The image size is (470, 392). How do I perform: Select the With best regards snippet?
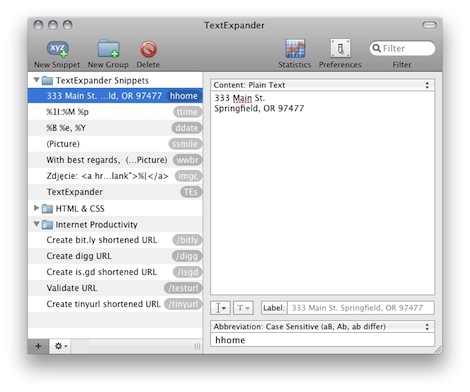point(115,160)
